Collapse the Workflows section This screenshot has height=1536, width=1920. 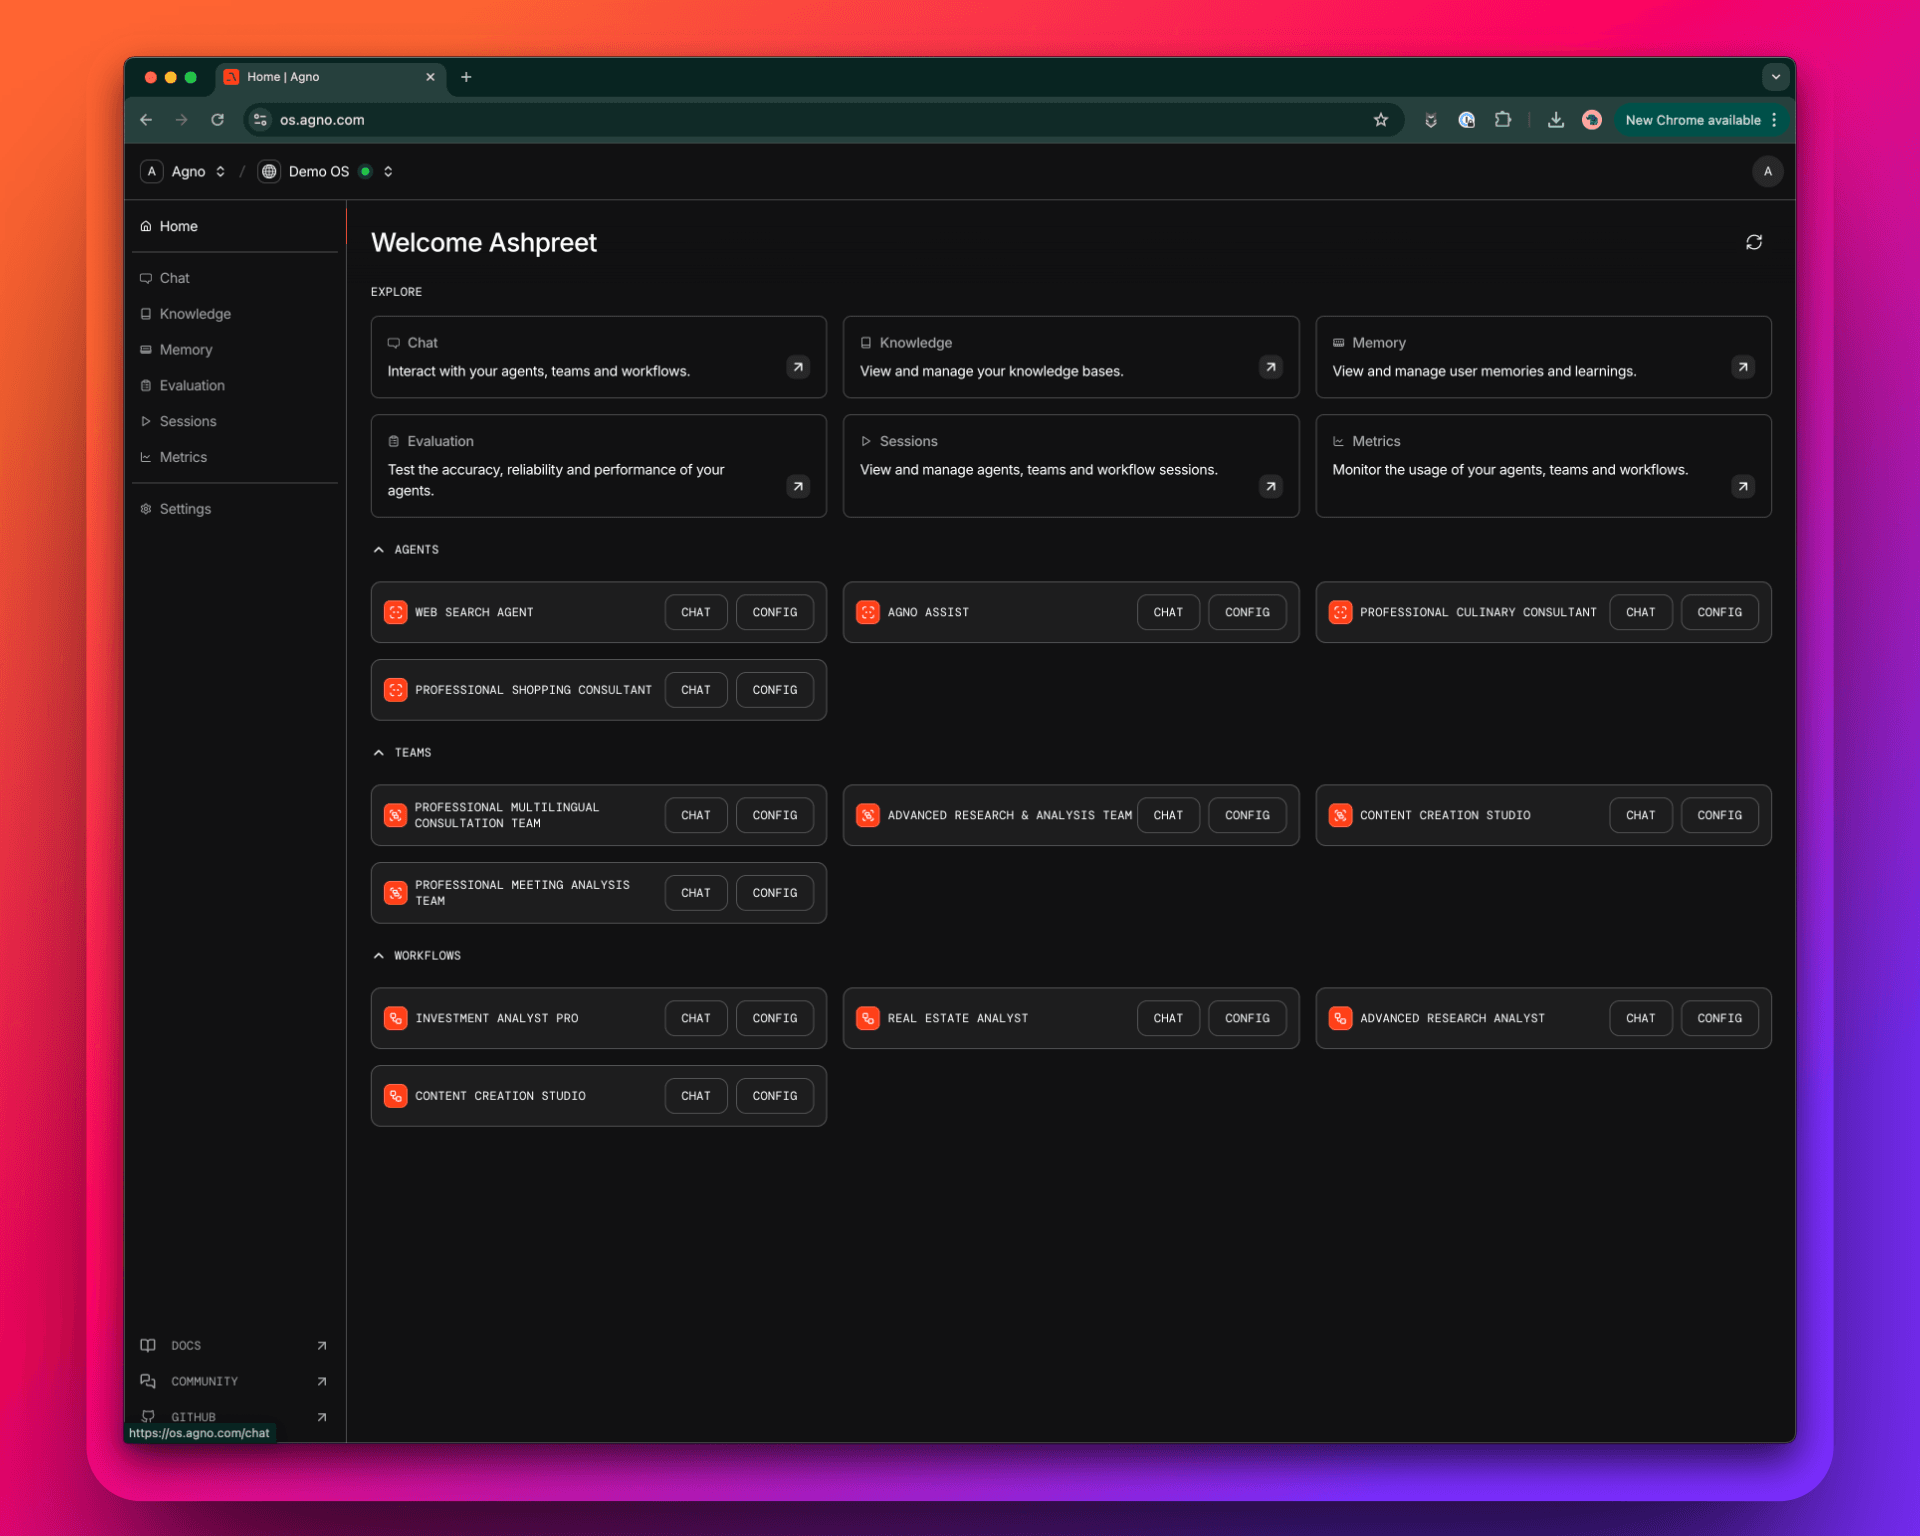coord(379,956)
